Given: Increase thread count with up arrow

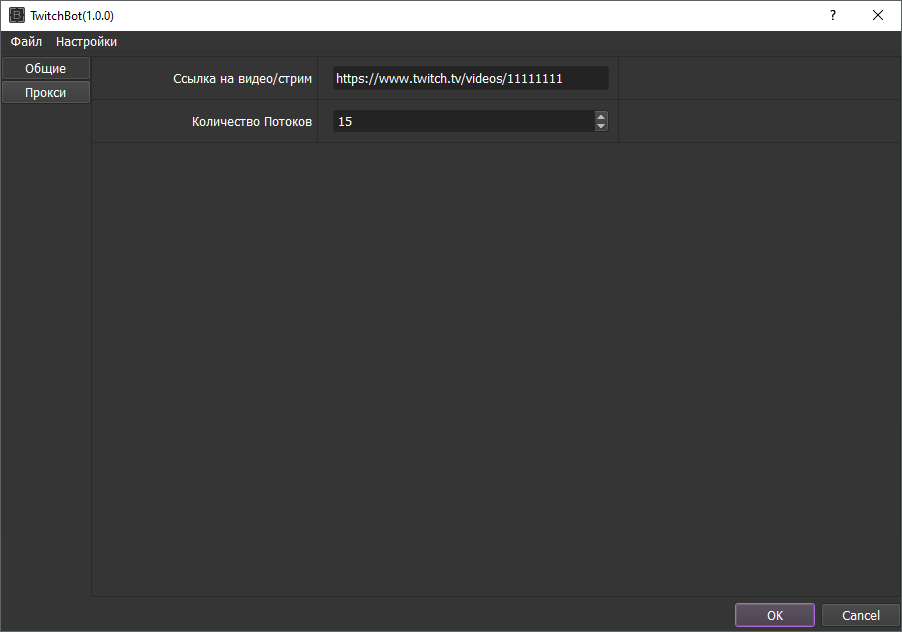Looking at the screenshot, I should pyautogui.click(x=601, y=116).
